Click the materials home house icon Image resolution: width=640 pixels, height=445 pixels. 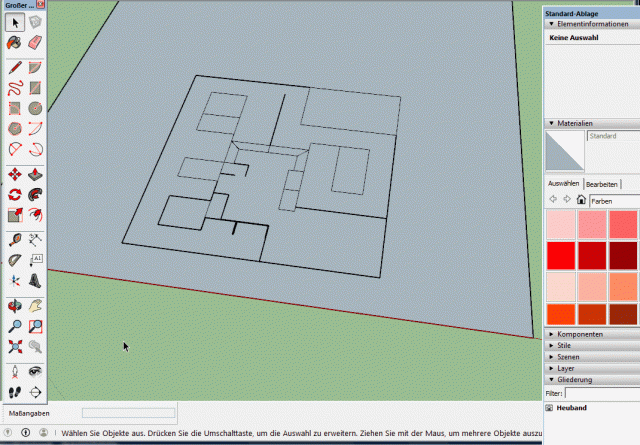click(581, 199)
